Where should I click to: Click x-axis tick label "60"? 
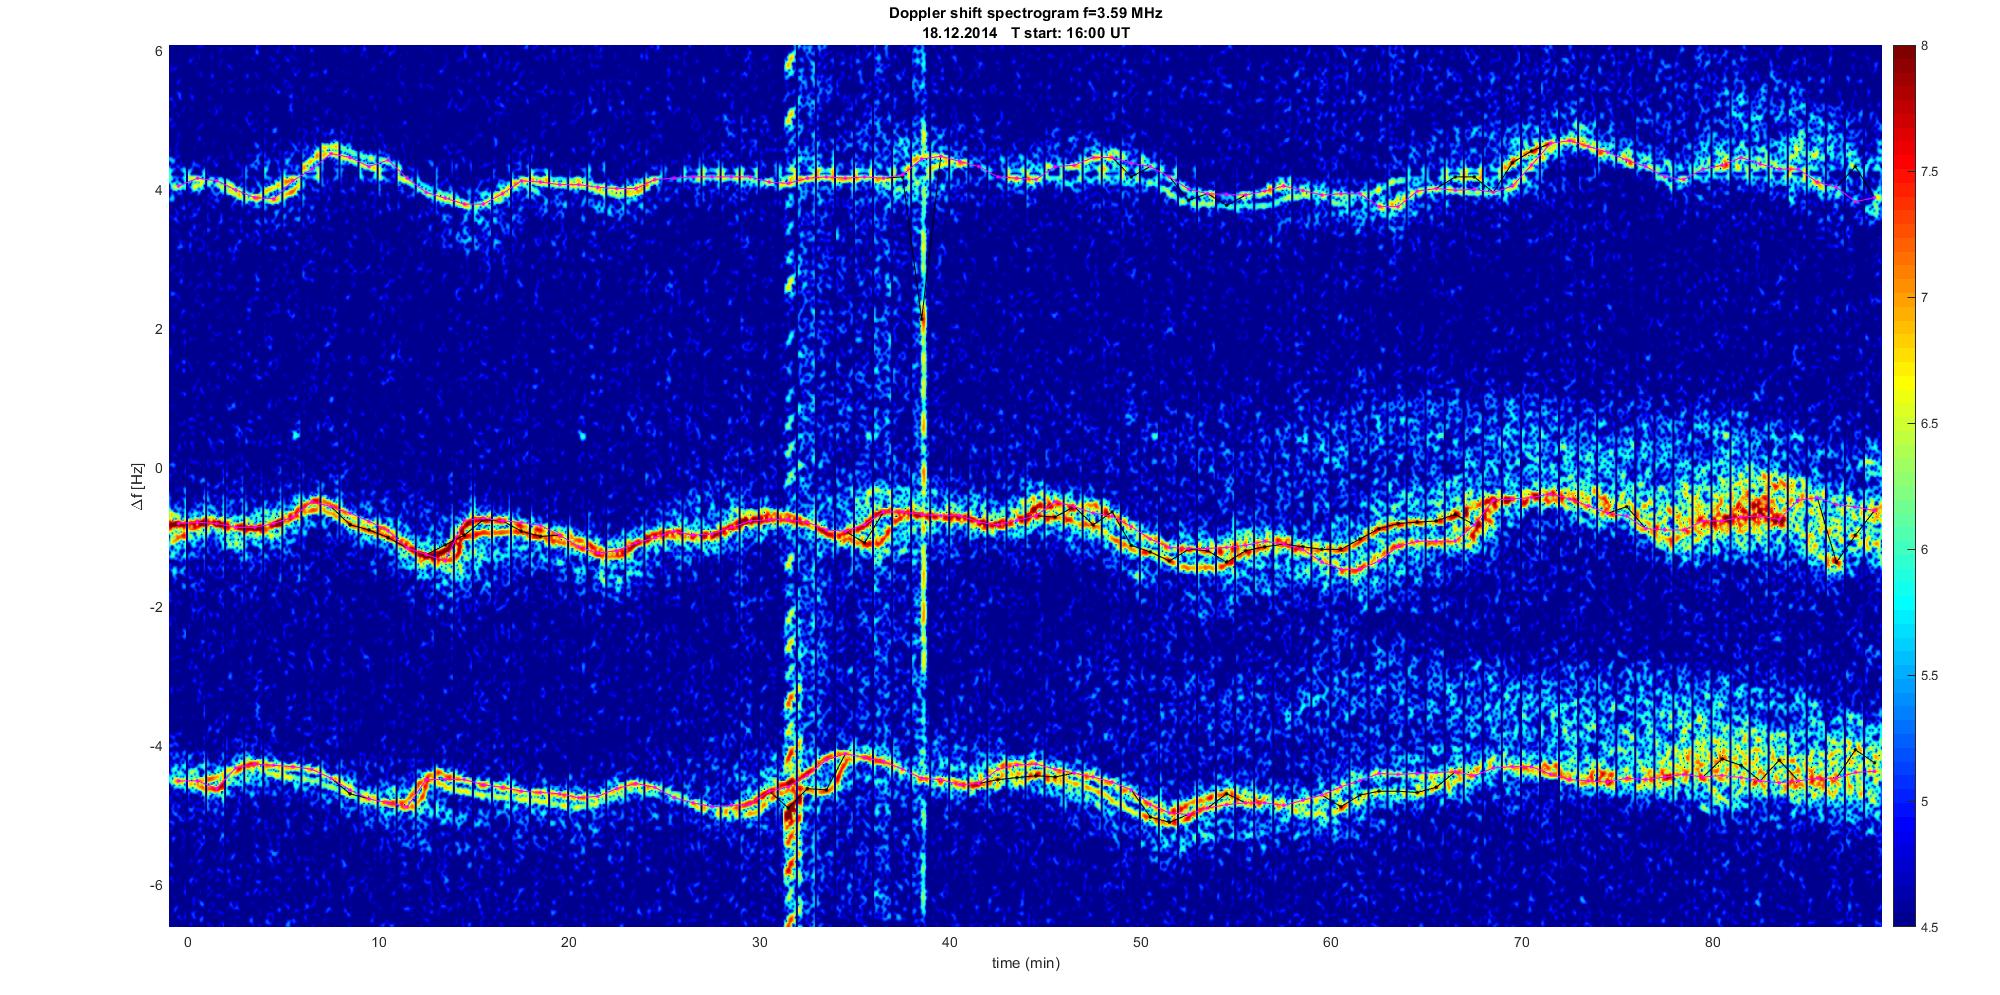click(1331, 942)
